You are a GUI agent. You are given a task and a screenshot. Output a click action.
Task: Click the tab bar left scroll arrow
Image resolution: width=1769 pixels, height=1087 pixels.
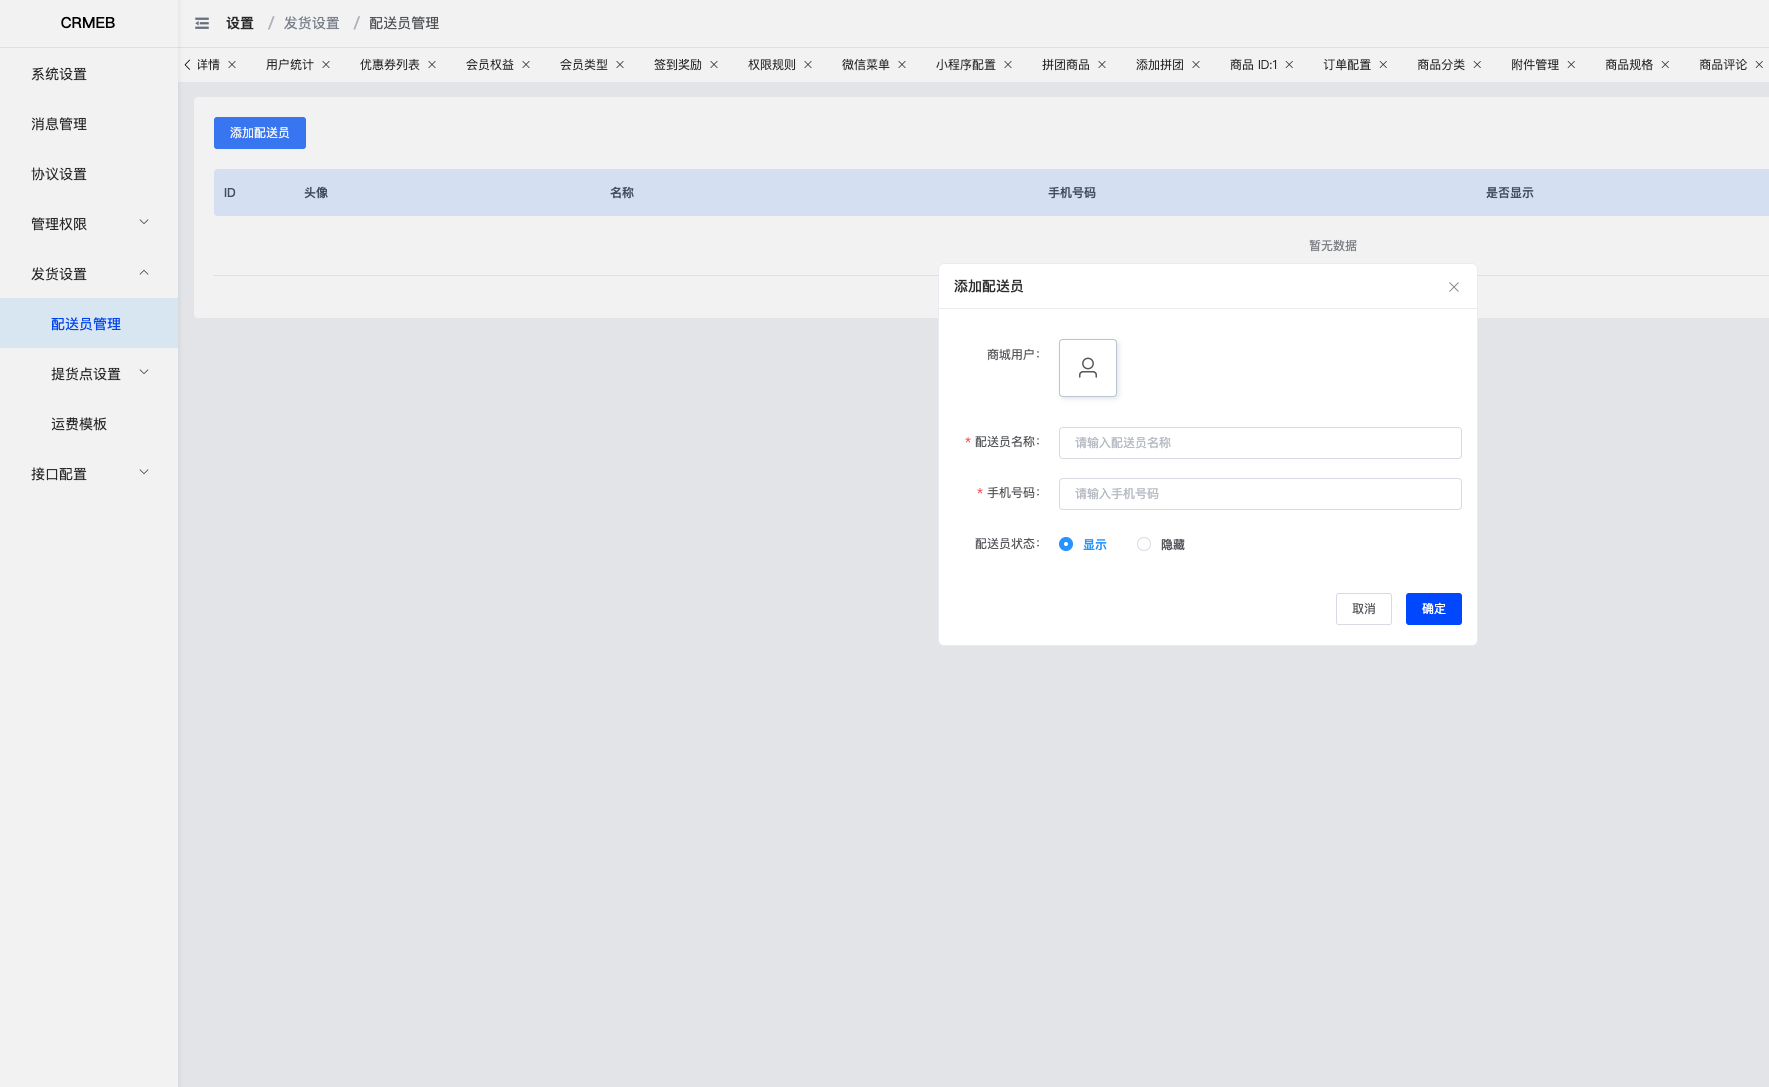point(187,64)
